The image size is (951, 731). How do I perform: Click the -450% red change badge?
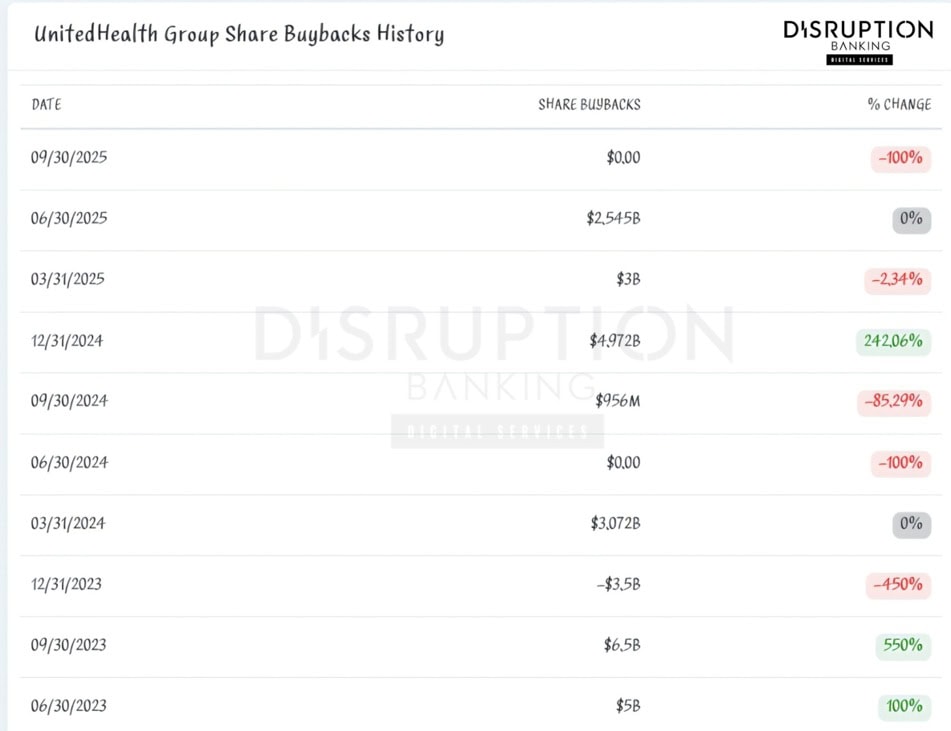tap(897, 584)
